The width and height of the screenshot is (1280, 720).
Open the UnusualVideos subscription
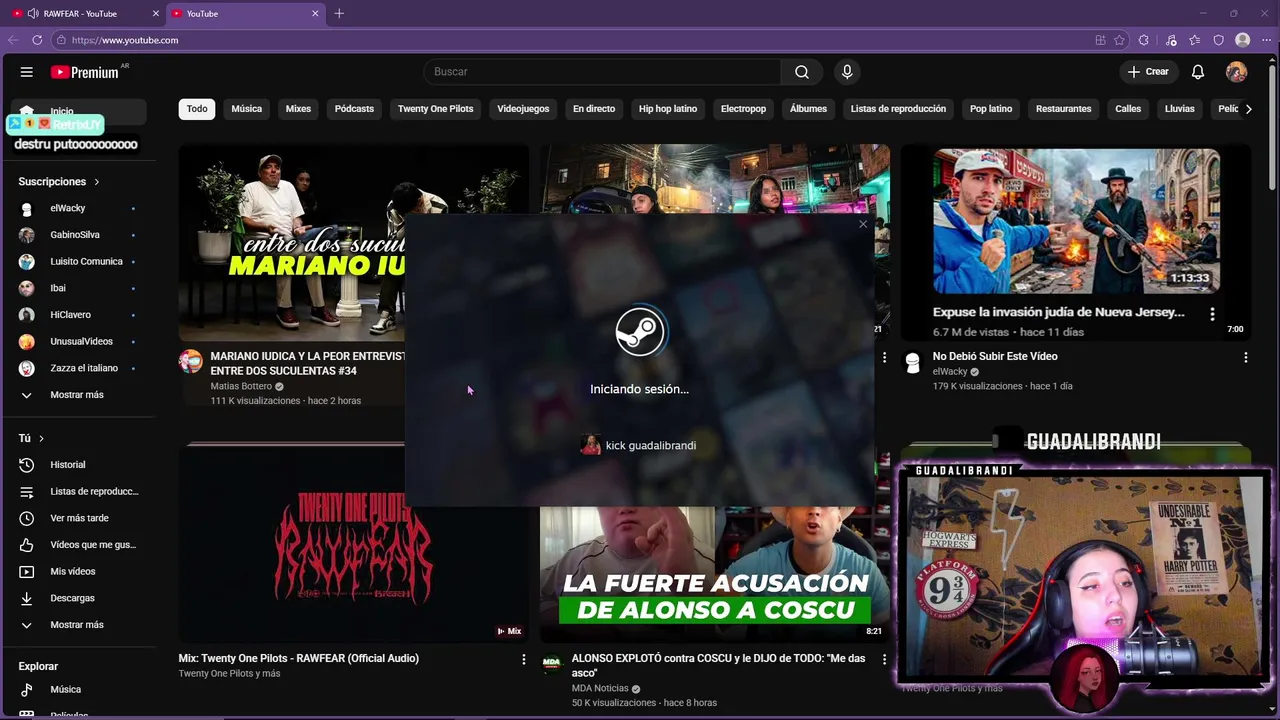point(81,341)
